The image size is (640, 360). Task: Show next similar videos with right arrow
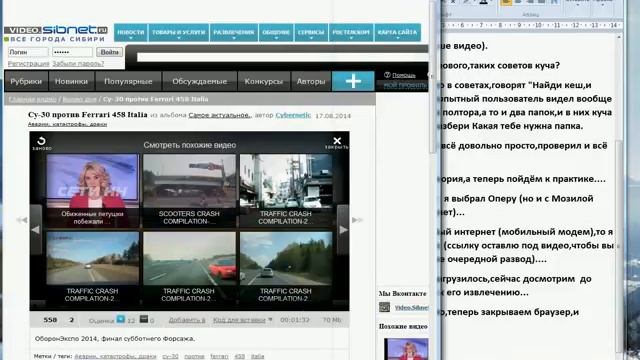(343, 230)
